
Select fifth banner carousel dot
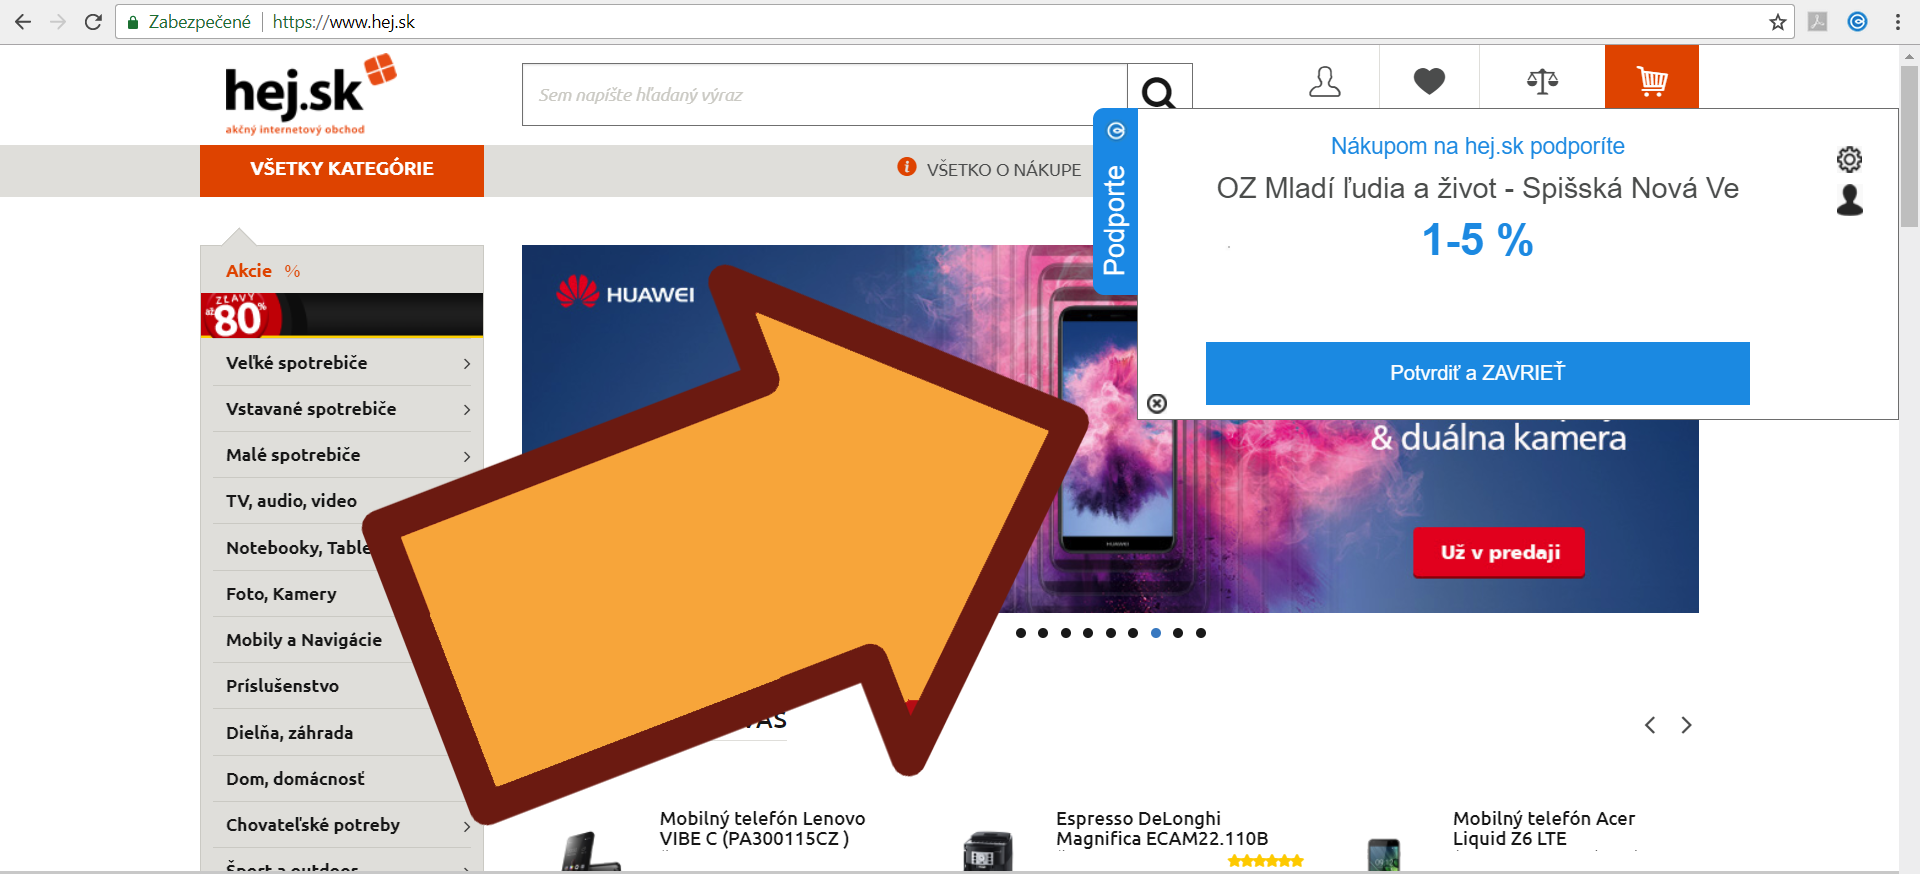pyautogui.click(x=1111, y=633)
